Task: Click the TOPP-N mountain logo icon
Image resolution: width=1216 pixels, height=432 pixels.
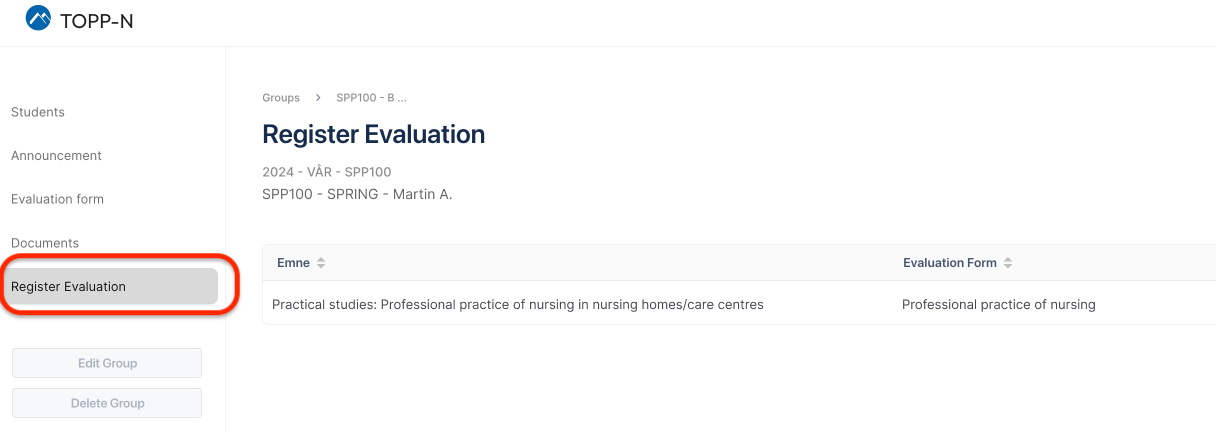Action: point(38,18)
